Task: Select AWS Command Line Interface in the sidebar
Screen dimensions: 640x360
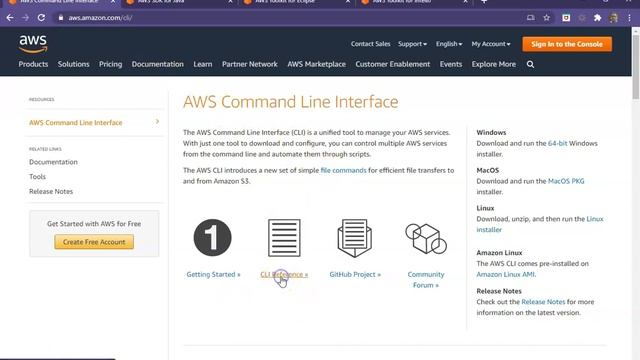Action: 76,122
